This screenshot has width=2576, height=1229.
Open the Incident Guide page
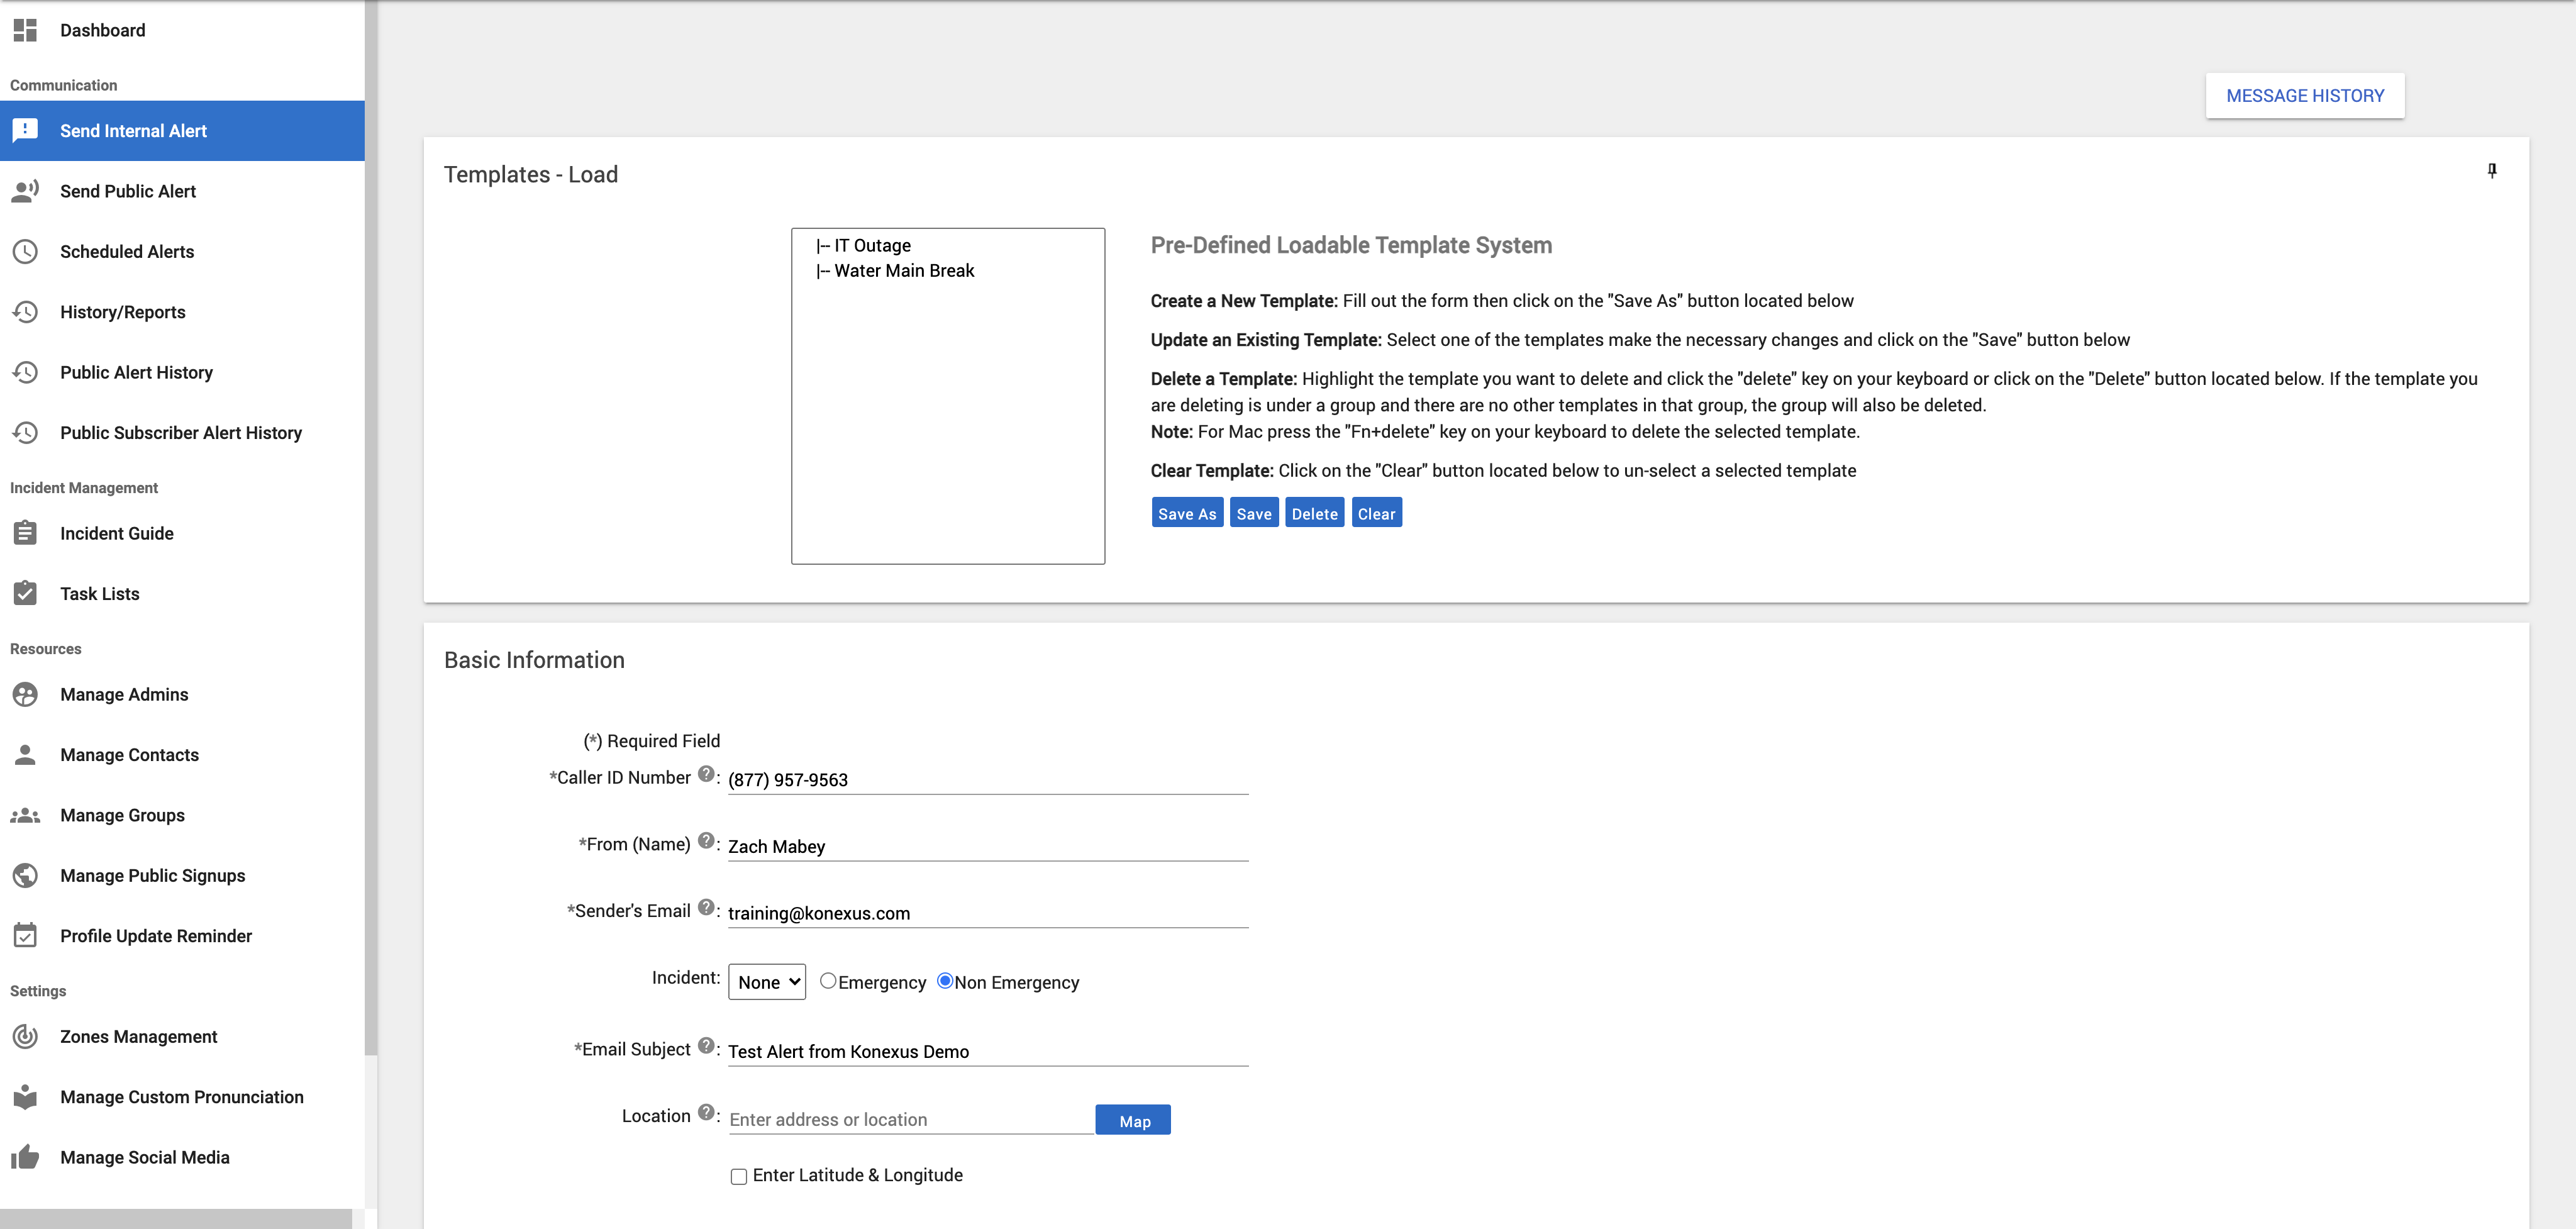pos(182,533)
